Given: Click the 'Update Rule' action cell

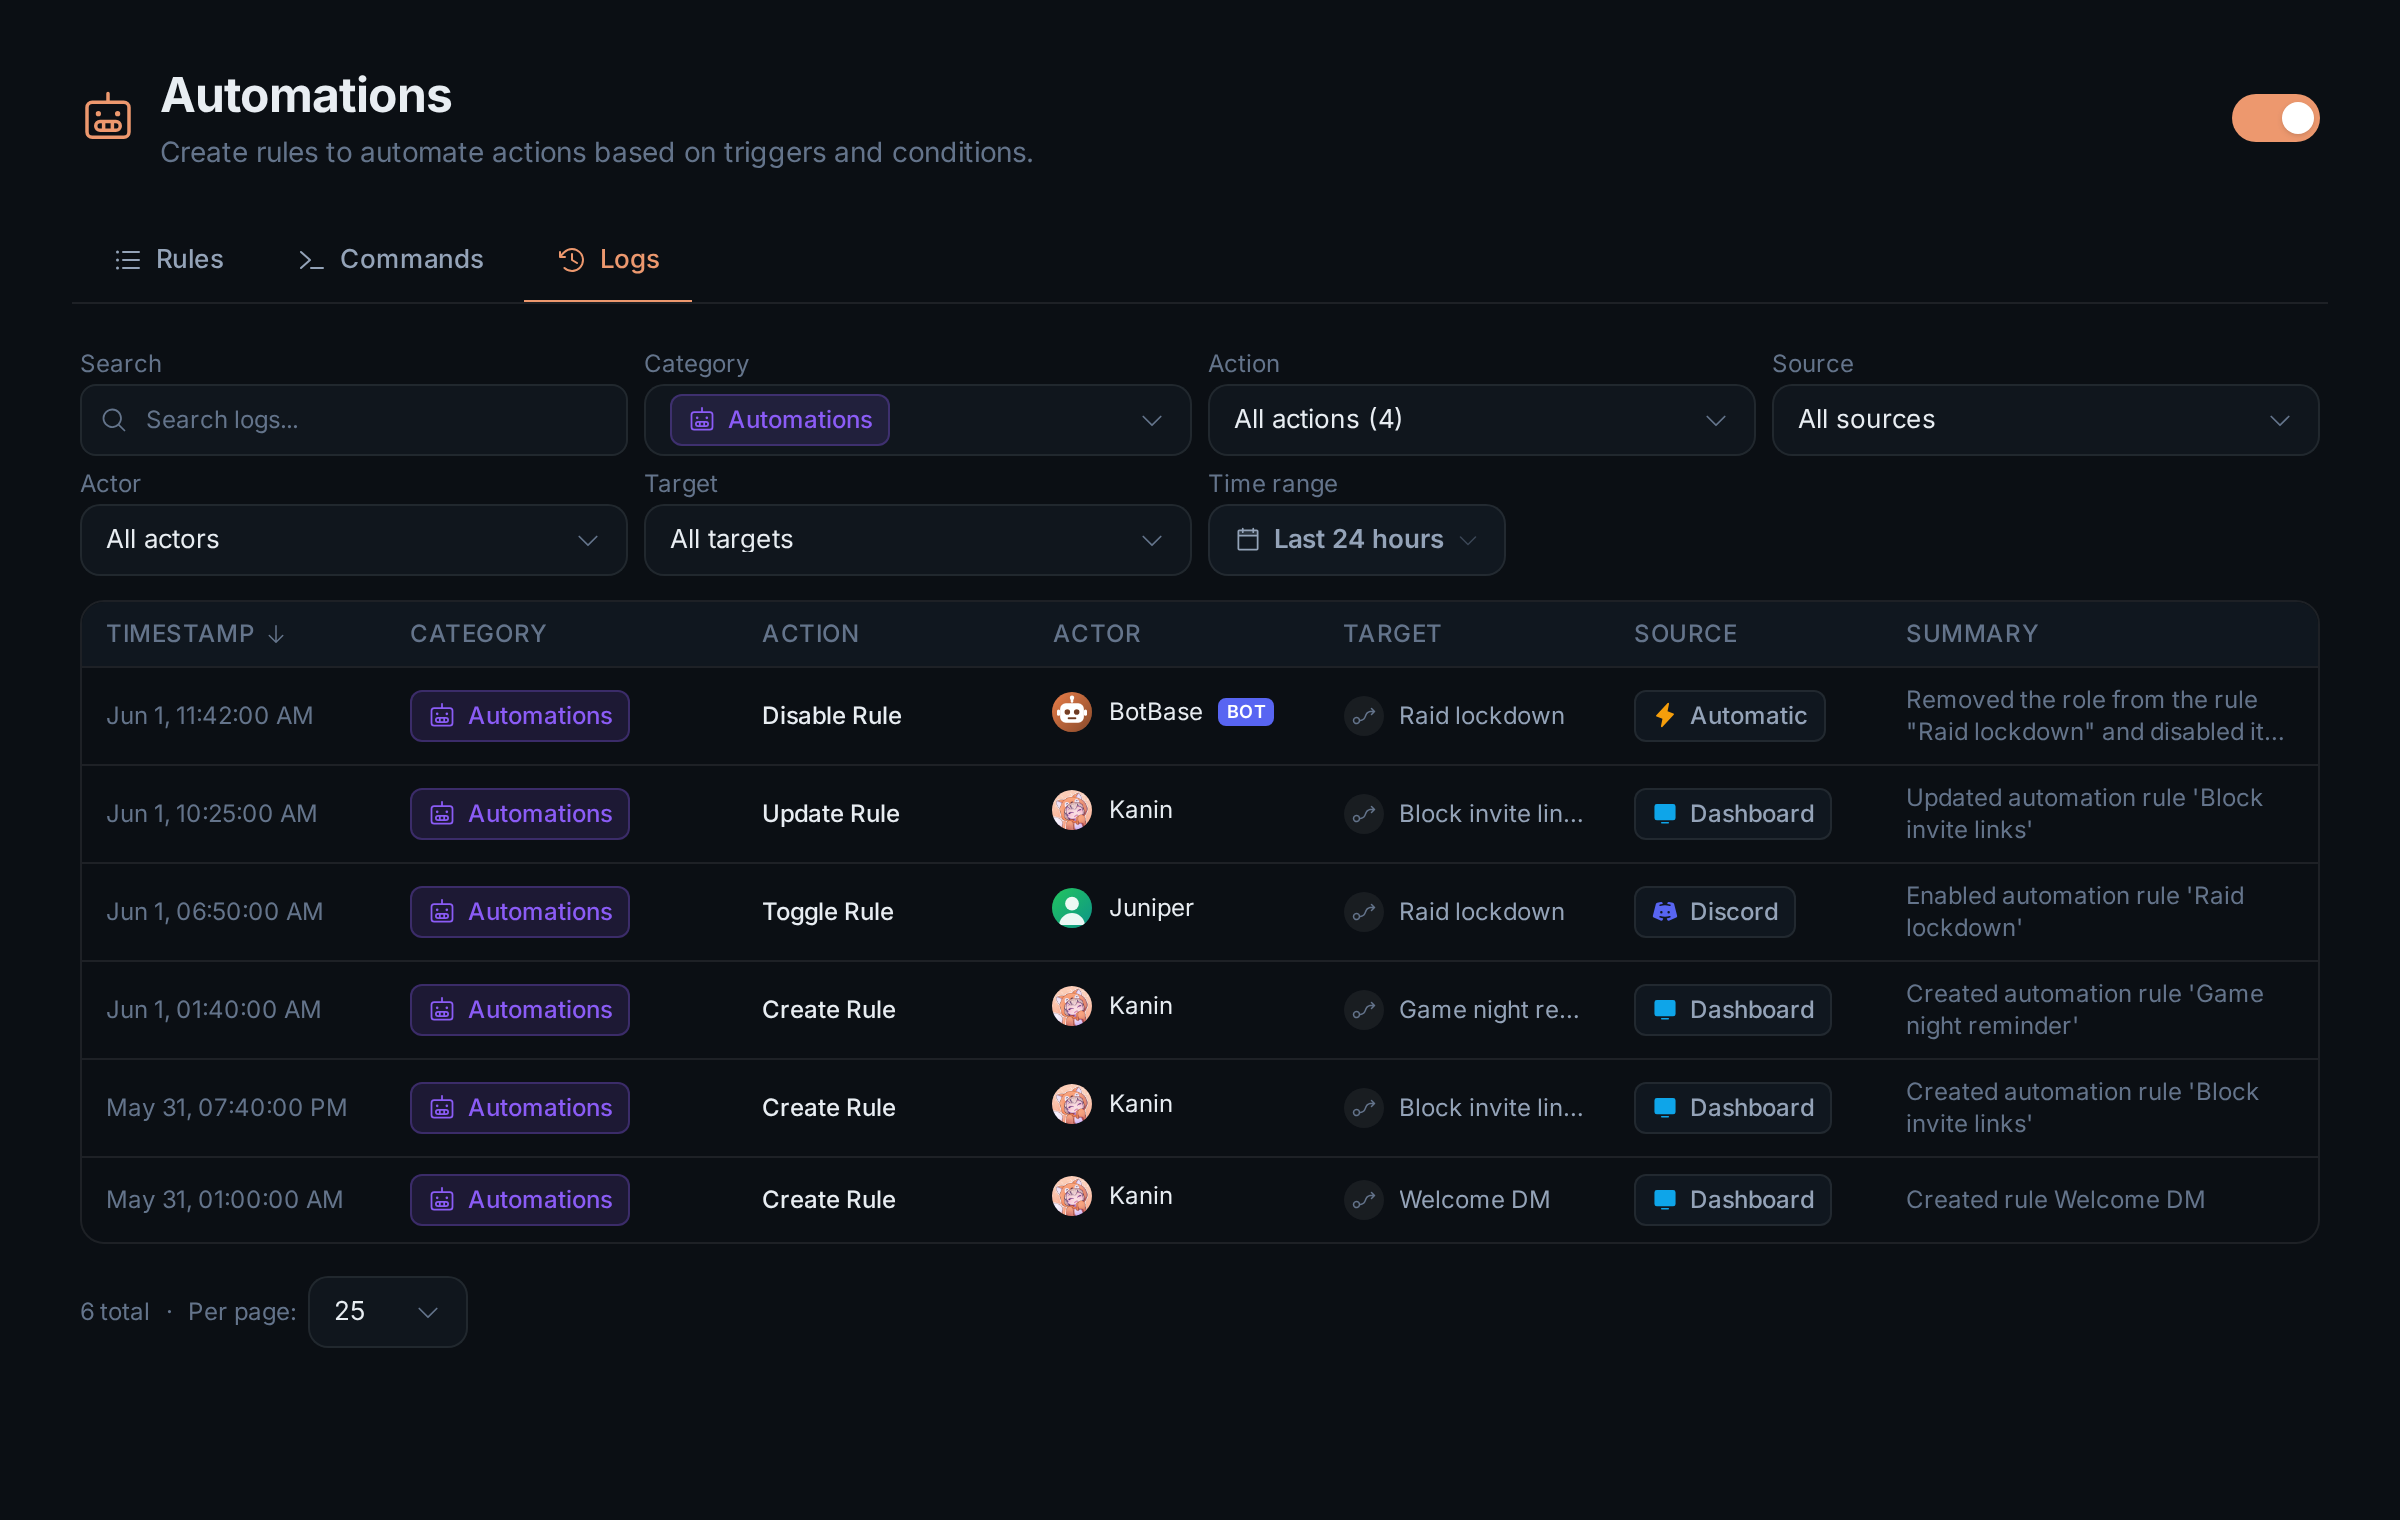Looking at the screenshot, I should coord(831,814).
